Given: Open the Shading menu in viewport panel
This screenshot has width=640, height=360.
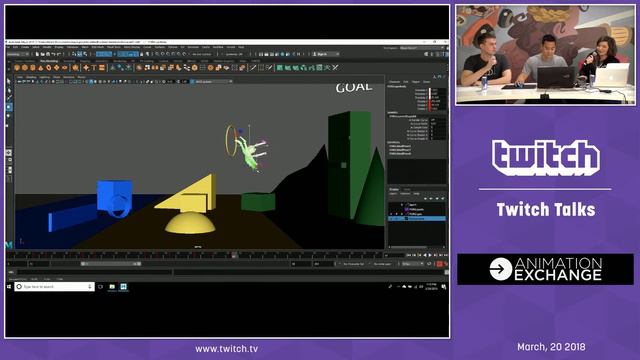Looking at the screenshot, I should pyautogui.click(x=31, y=77).
